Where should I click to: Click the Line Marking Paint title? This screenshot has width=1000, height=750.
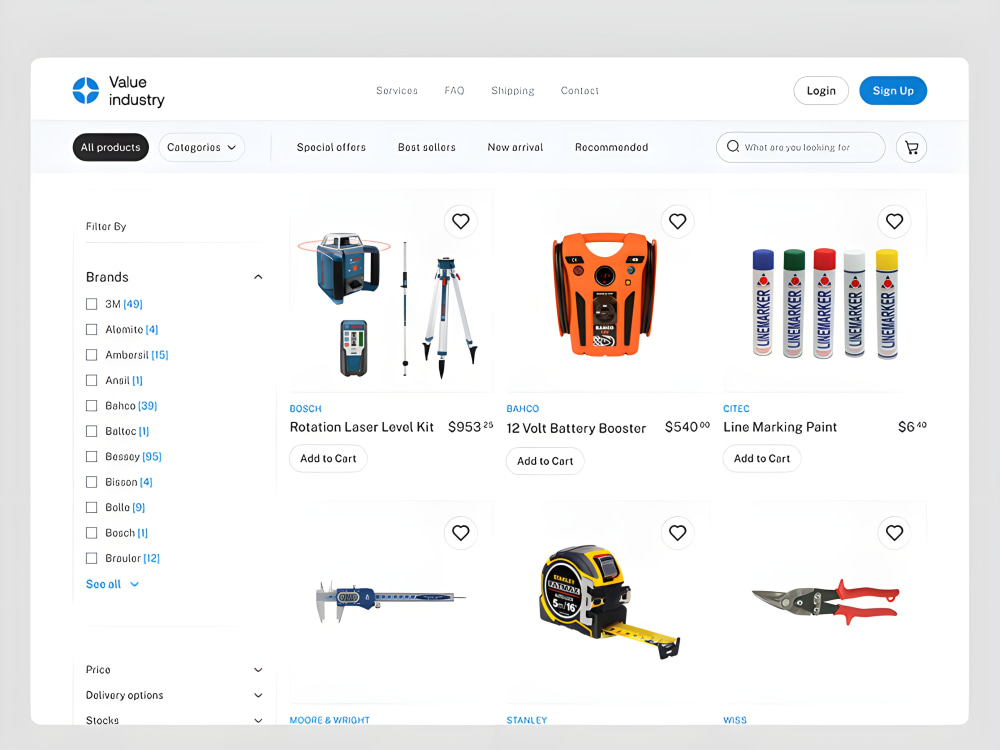coord(780,427)
